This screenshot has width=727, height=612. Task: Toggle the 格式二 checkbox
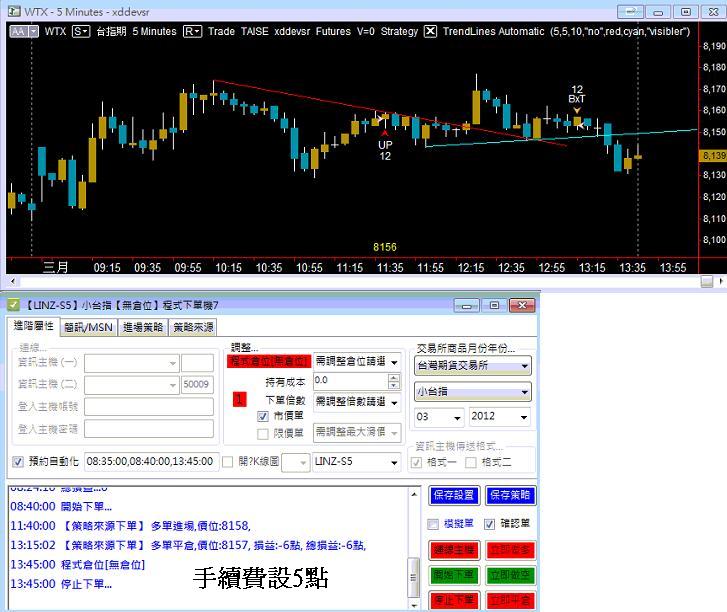click(471, 463)
